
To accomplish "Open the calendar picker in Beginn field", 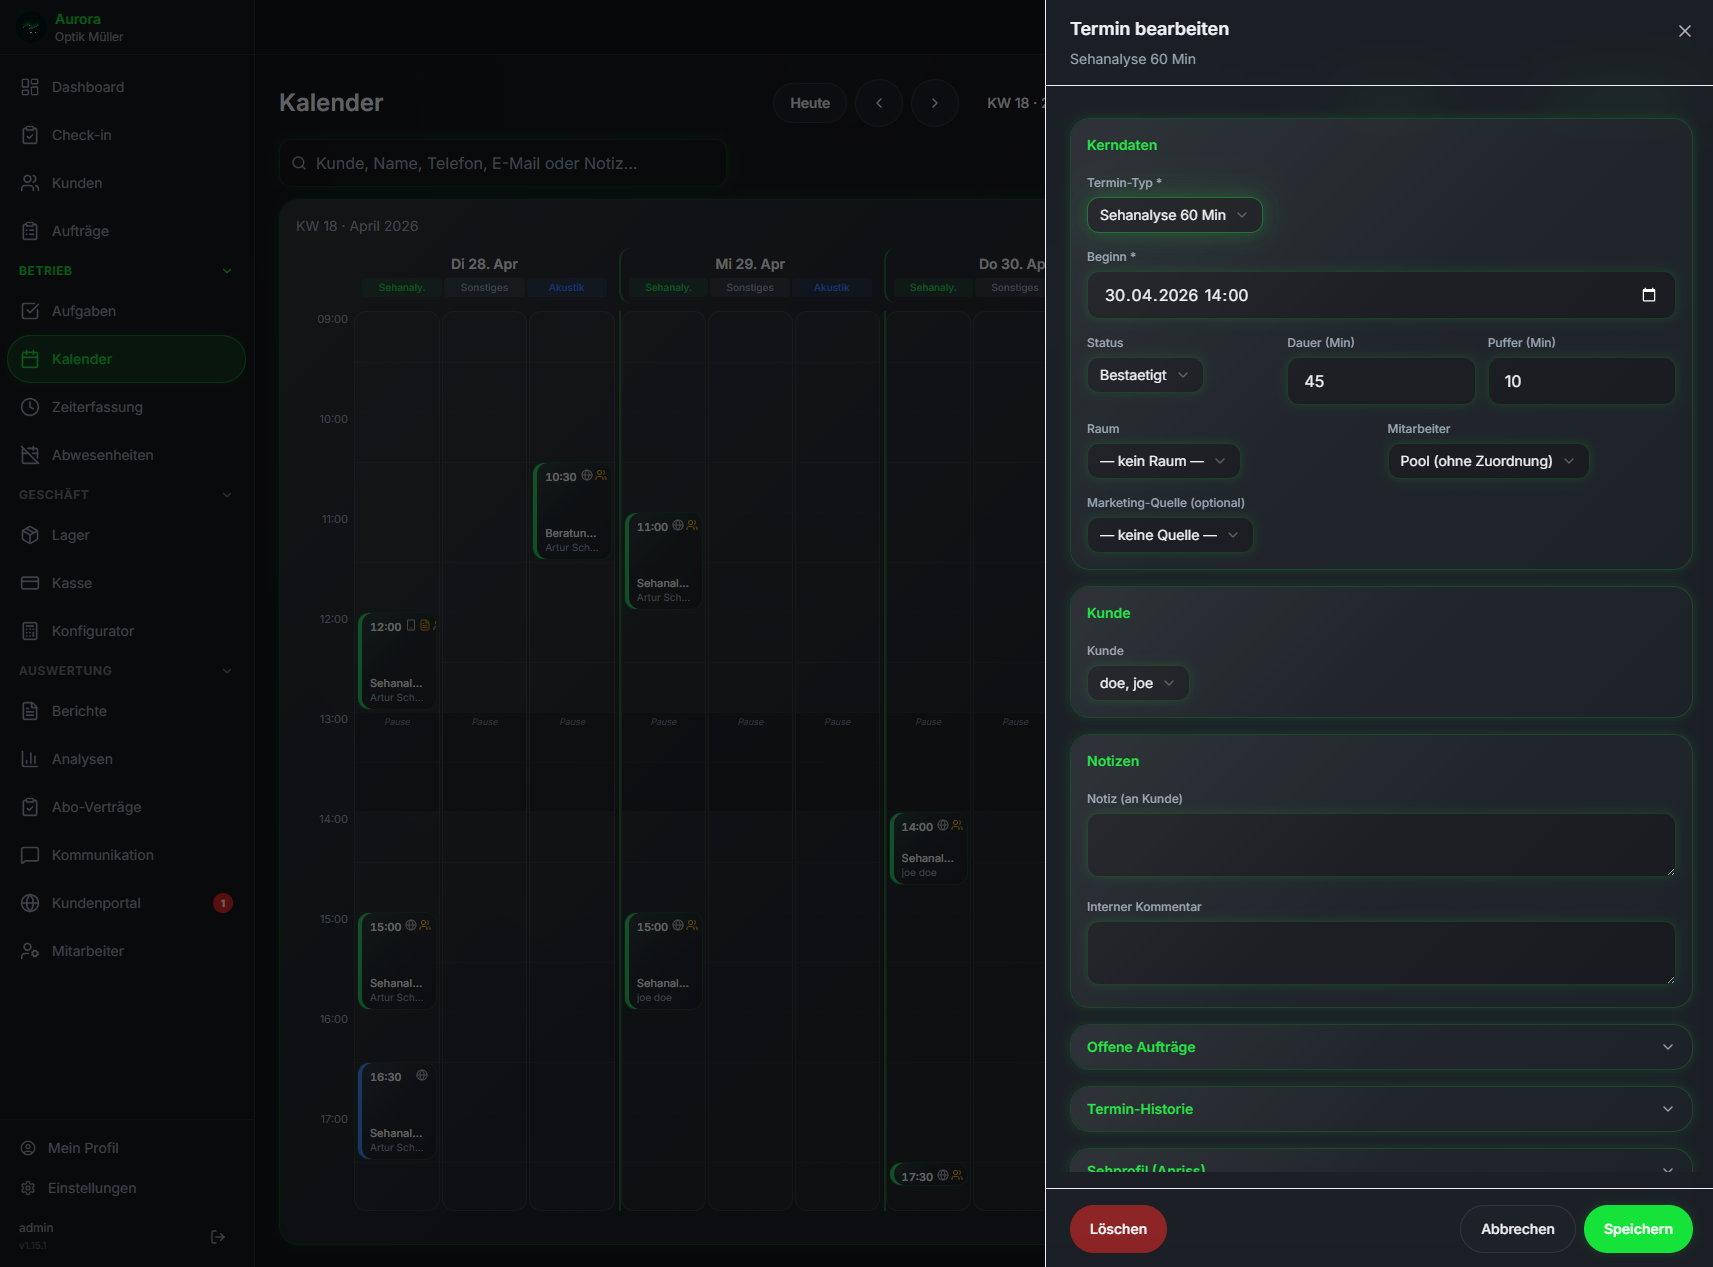I will (x=1649, y=295).
